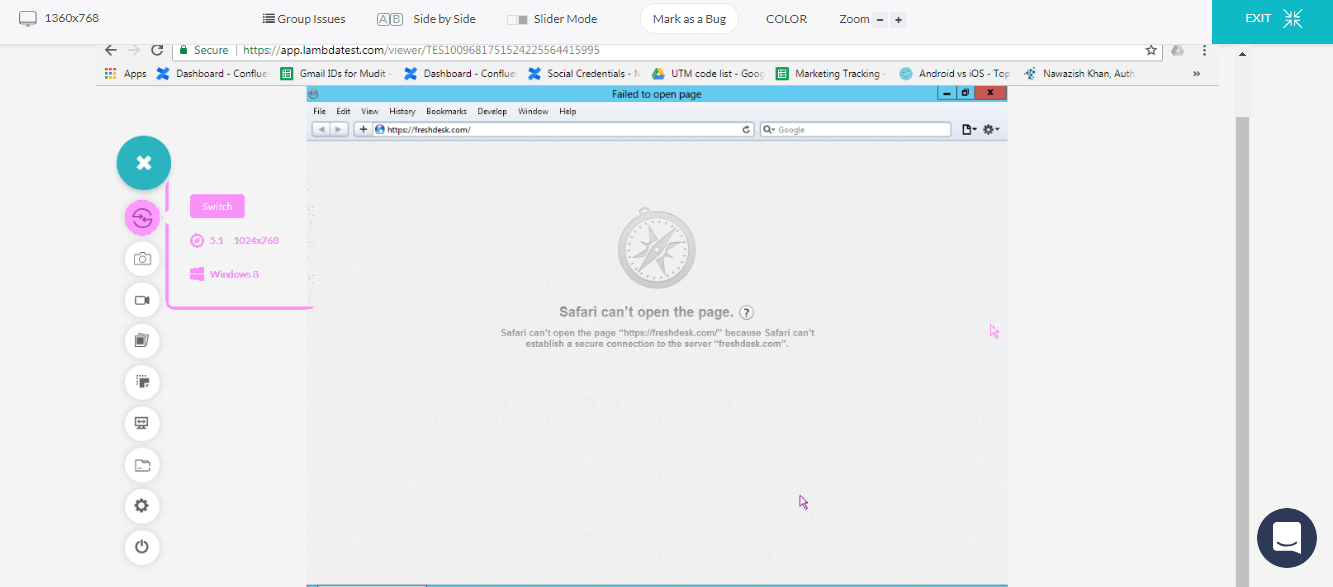The height and width of the screenshot is (587, 1333).
Task: Open Safari Bookmarks menu
Action: click(446, 111)
